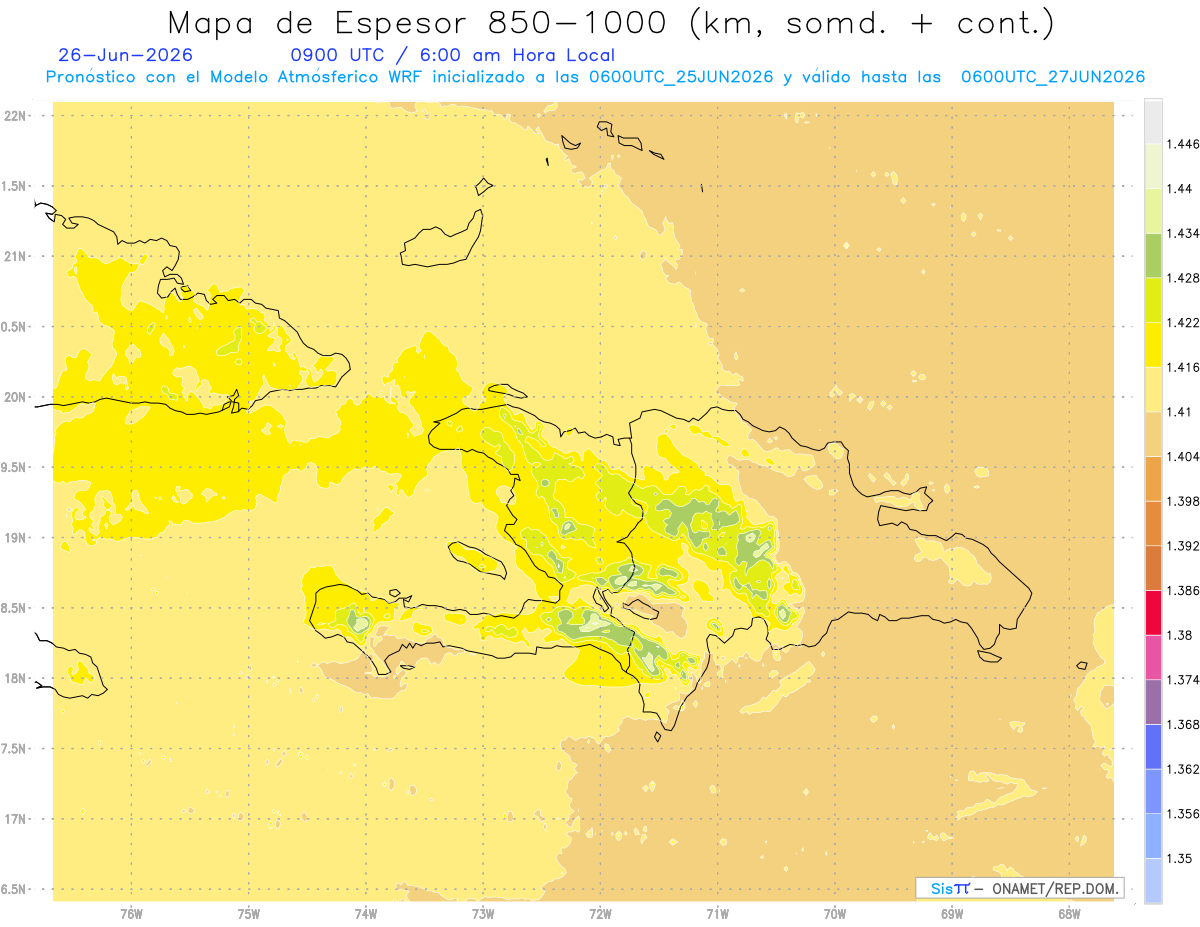Click the initialization time "0600UTC_25JUN2026"
The width and height of the screenshot is (1200, 927).
pos(681,77)
